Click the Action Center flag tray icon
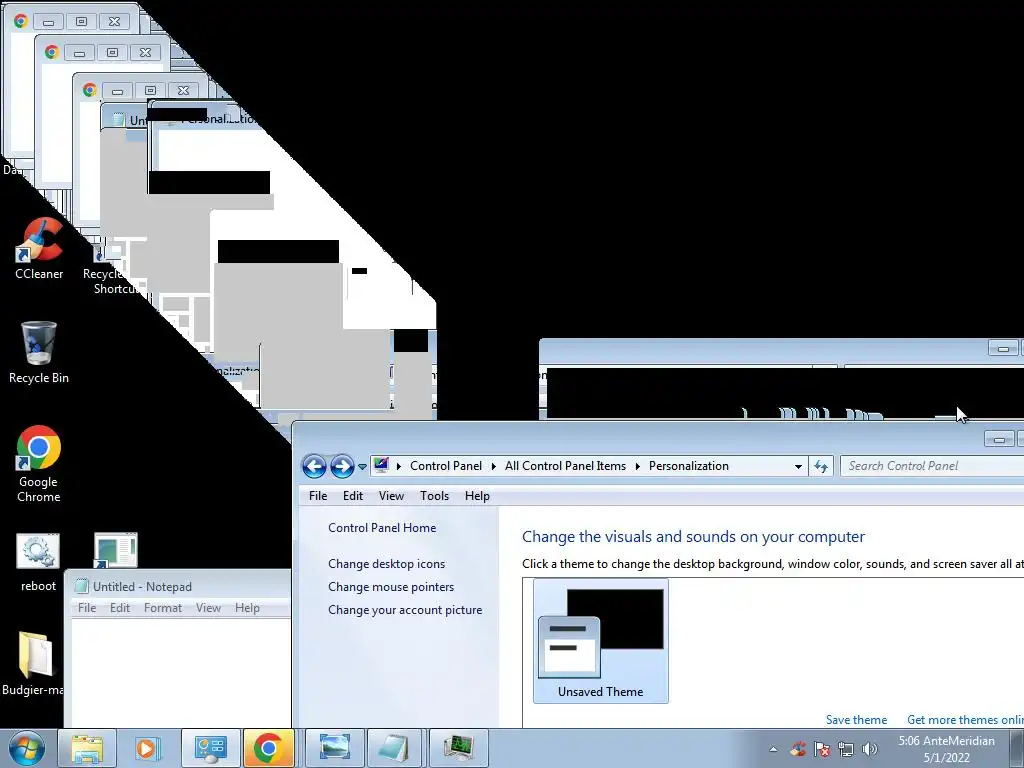 (822, 749)
